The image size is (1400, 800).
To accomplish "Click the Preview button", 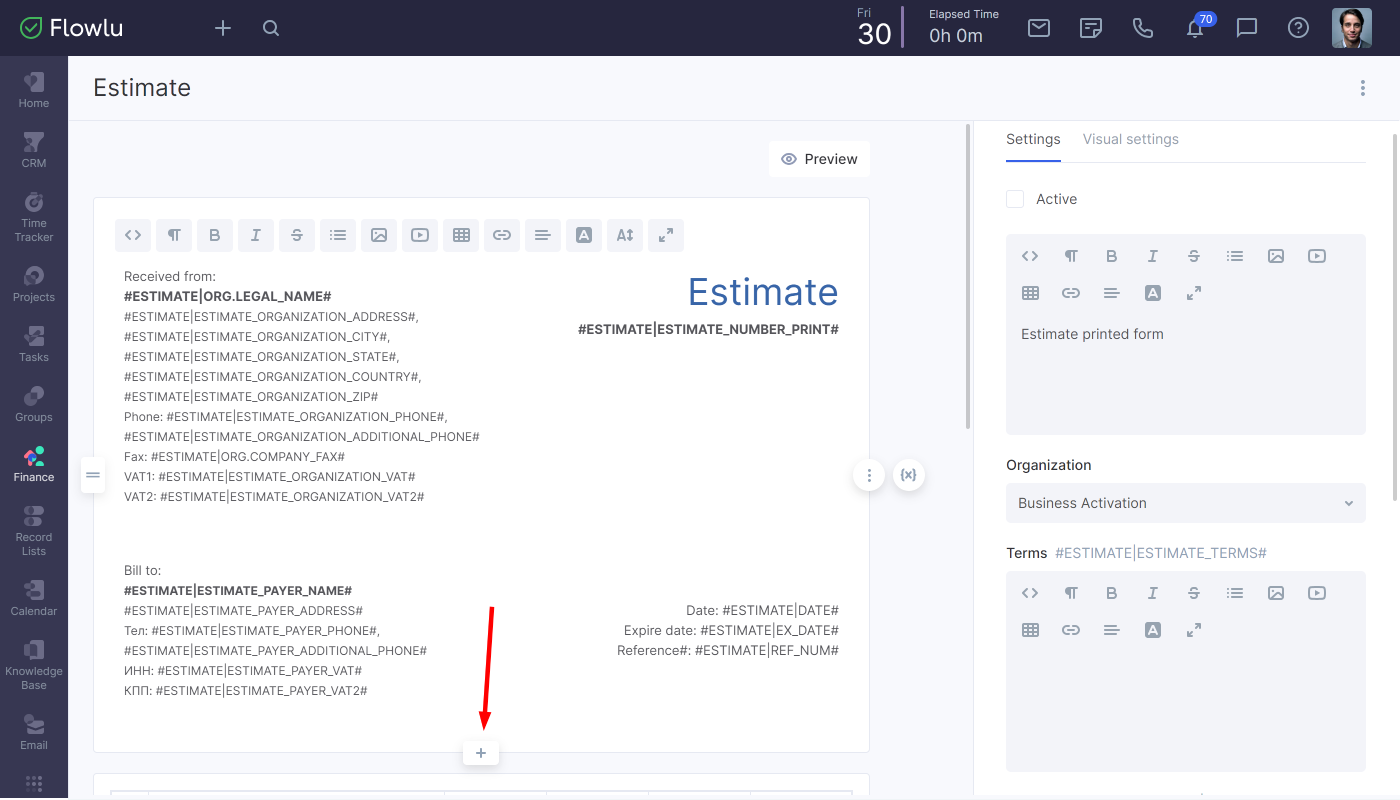I will [x=819, y=159].
